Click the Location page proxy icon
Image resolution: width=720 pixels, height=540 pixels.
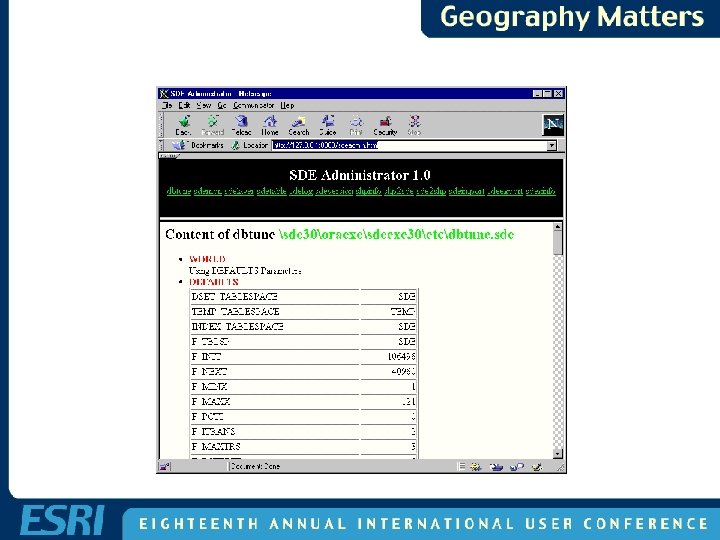[236, 145]
